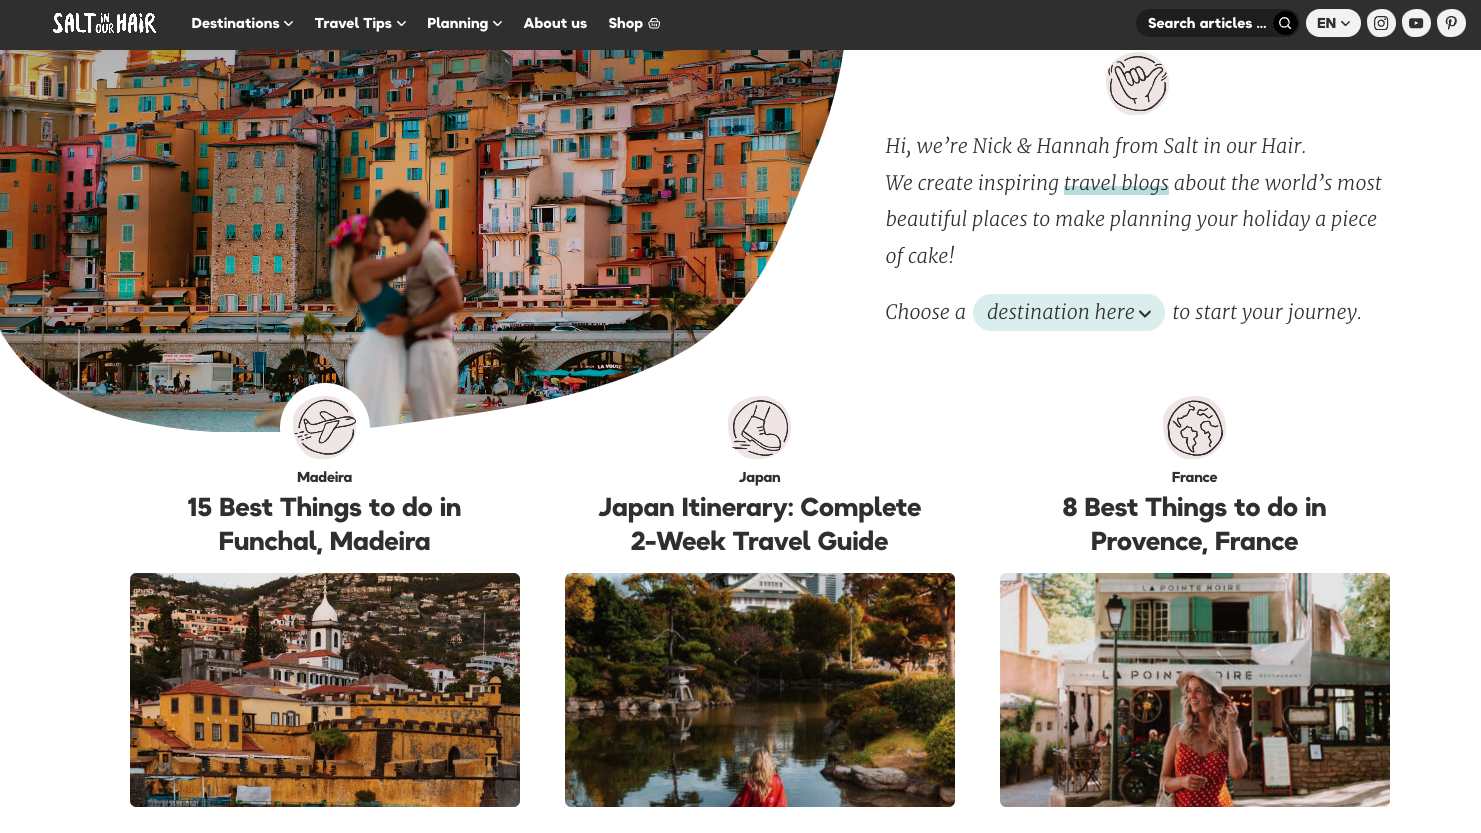Click the airplane icon above Madeira
This screenshot has height=833, width=1481.
tap(325, 427)
